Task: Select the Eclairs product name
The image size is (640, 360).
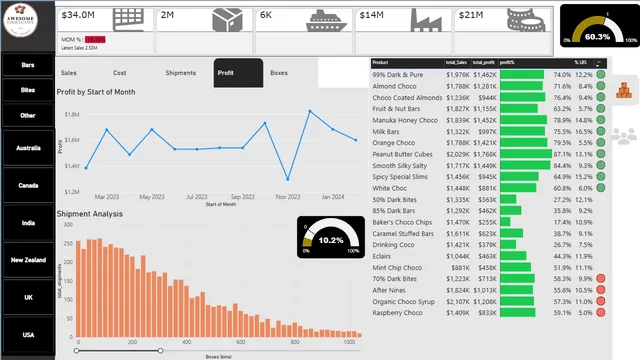Action: (381, 256)
